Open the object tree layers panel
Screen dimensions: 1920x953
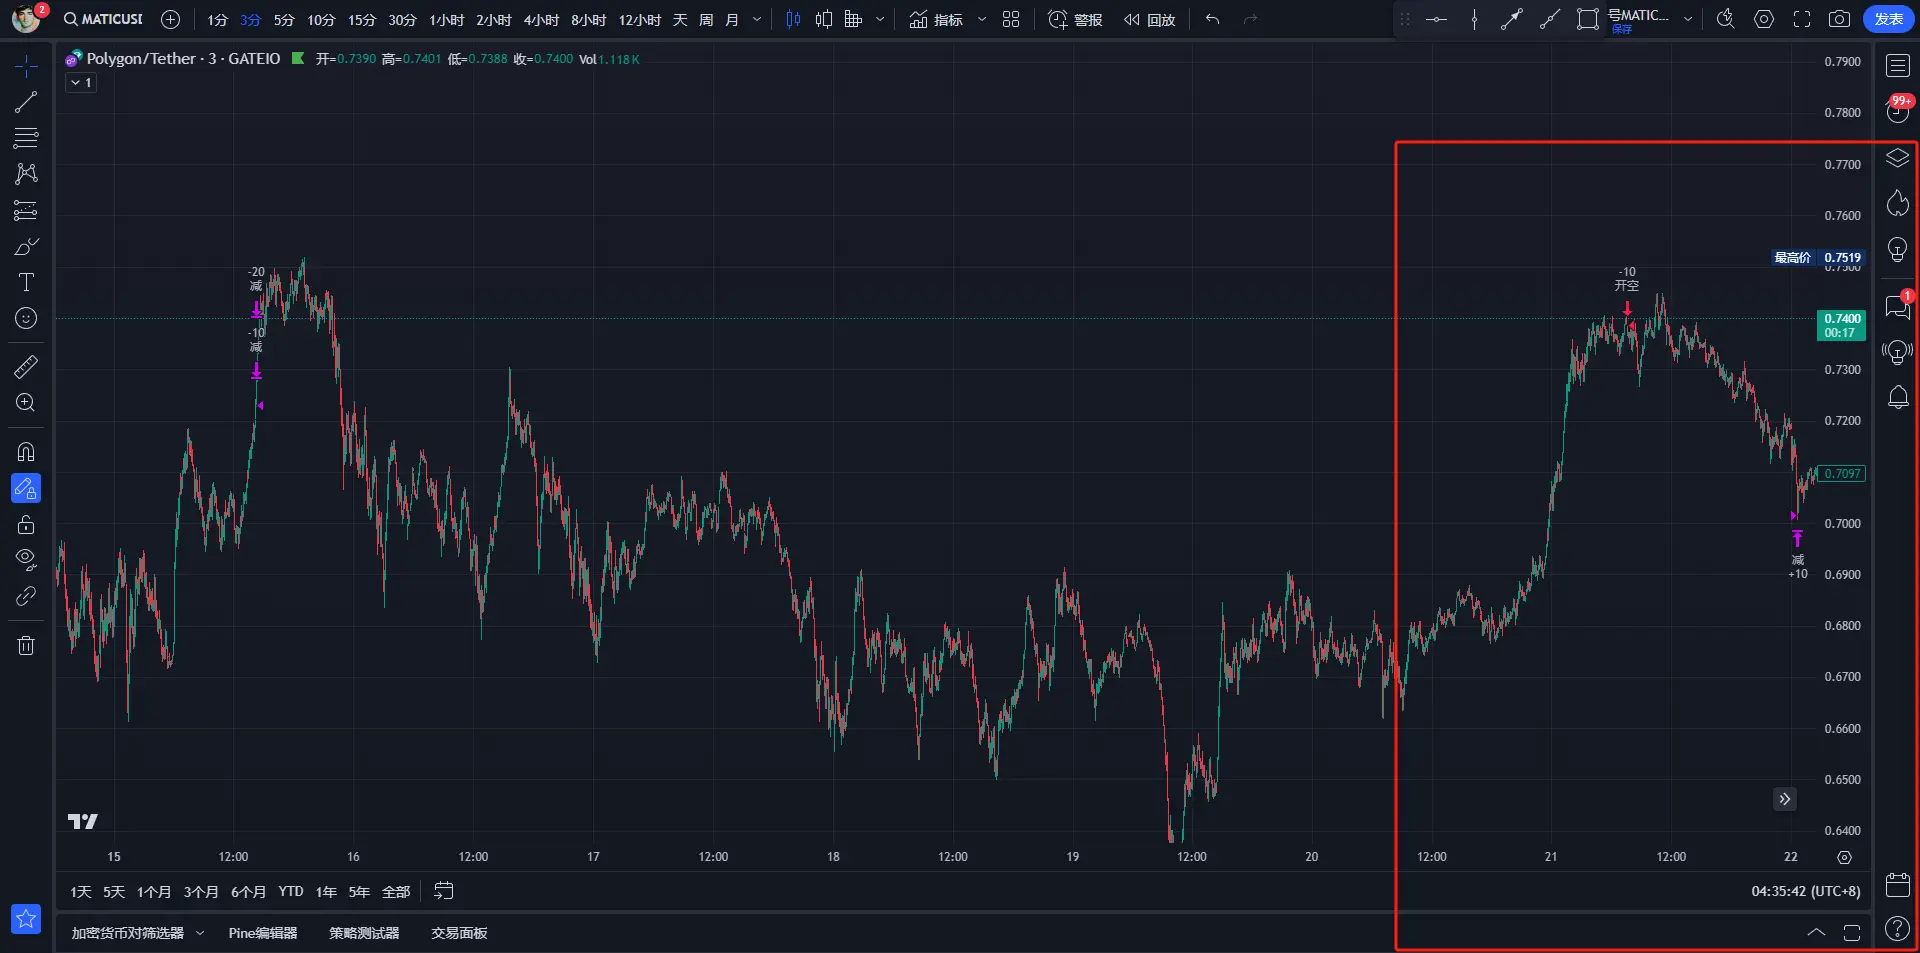click(1897, 158)
